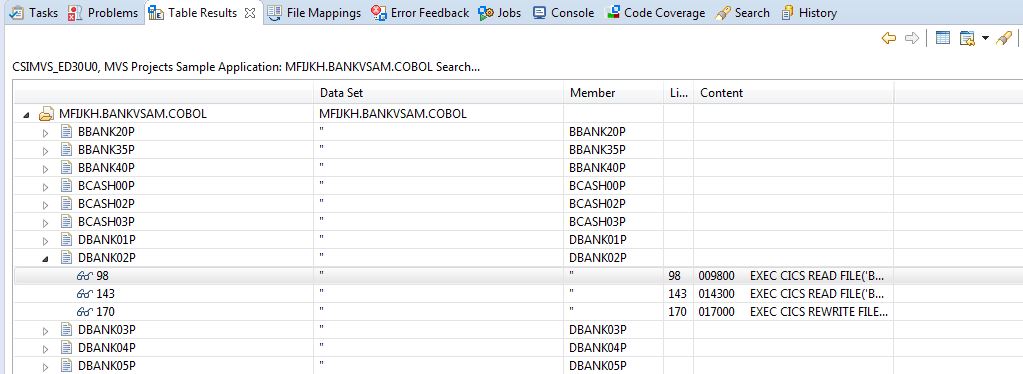This screenshot has height=374, width=1023.
Task: Sort by the Data Set column header
Action: [x=438, y=93]
